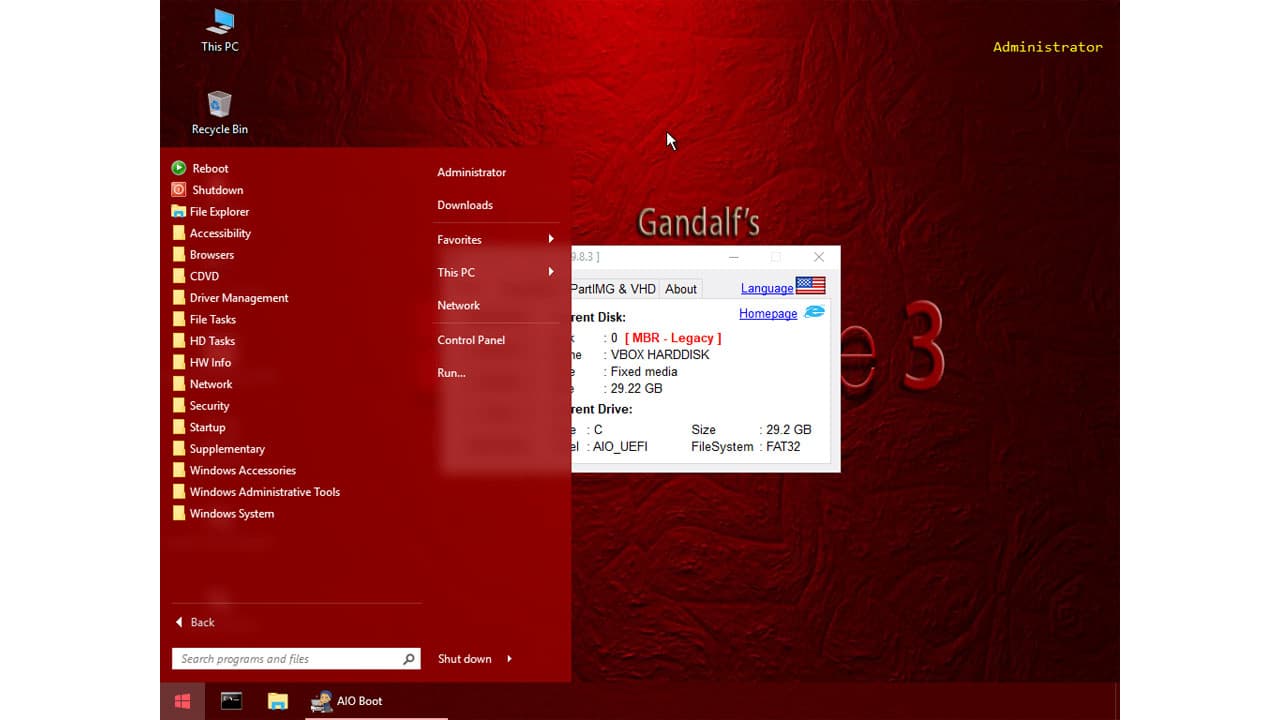This screenshot has width=1280, height=720.
Task: Click inside the search programs field
Action: click(x=280, y=658)
